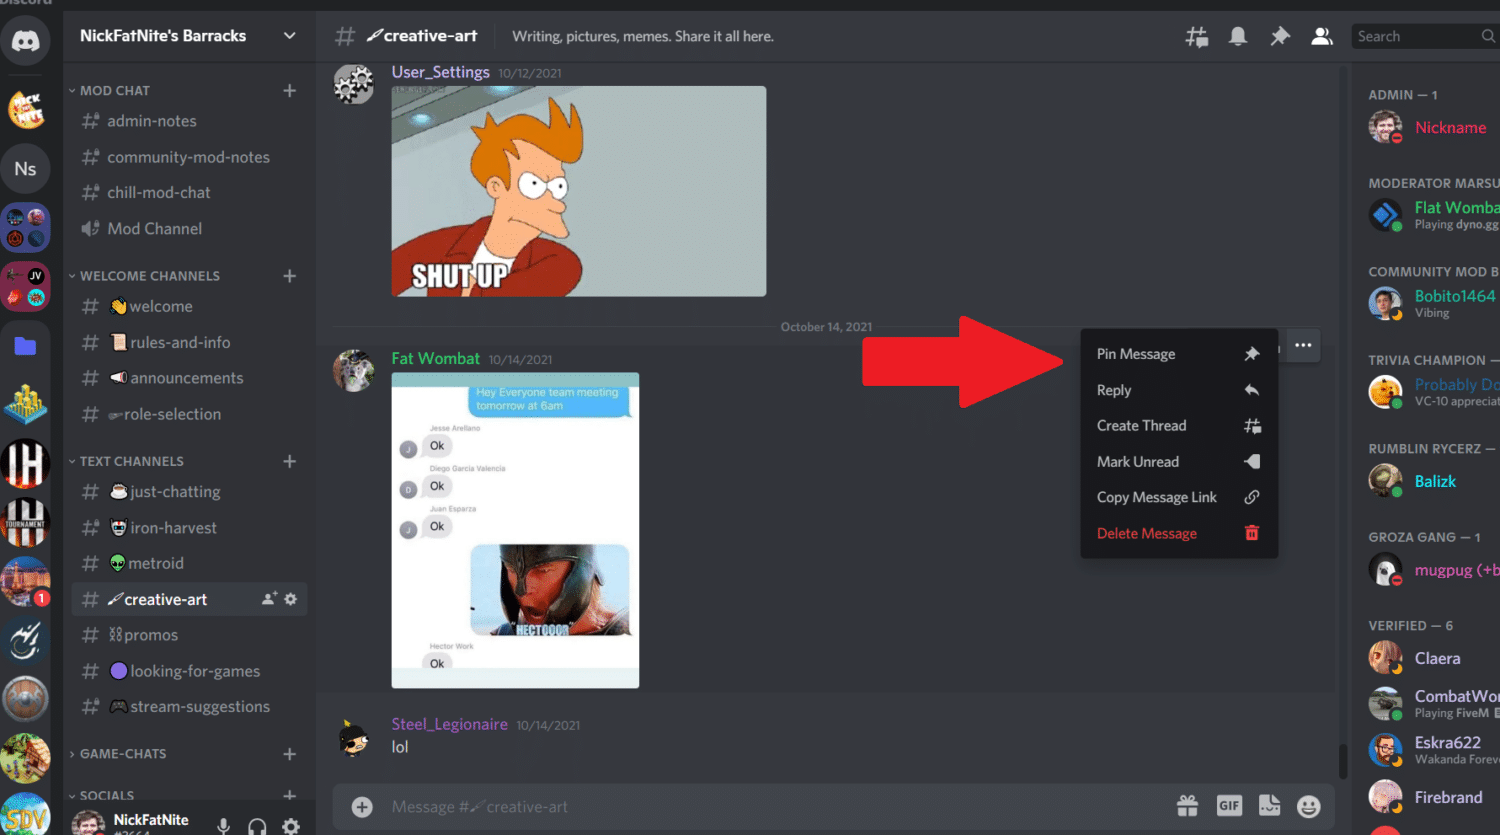The image size is (1500, 835).
Task: Choose Reply in the message menu
Action: (x=1179, y=390)
